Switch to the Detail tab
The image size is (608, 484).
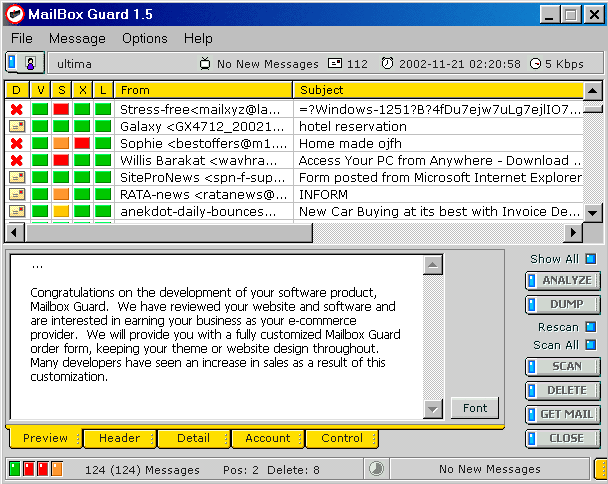point(193,438)
